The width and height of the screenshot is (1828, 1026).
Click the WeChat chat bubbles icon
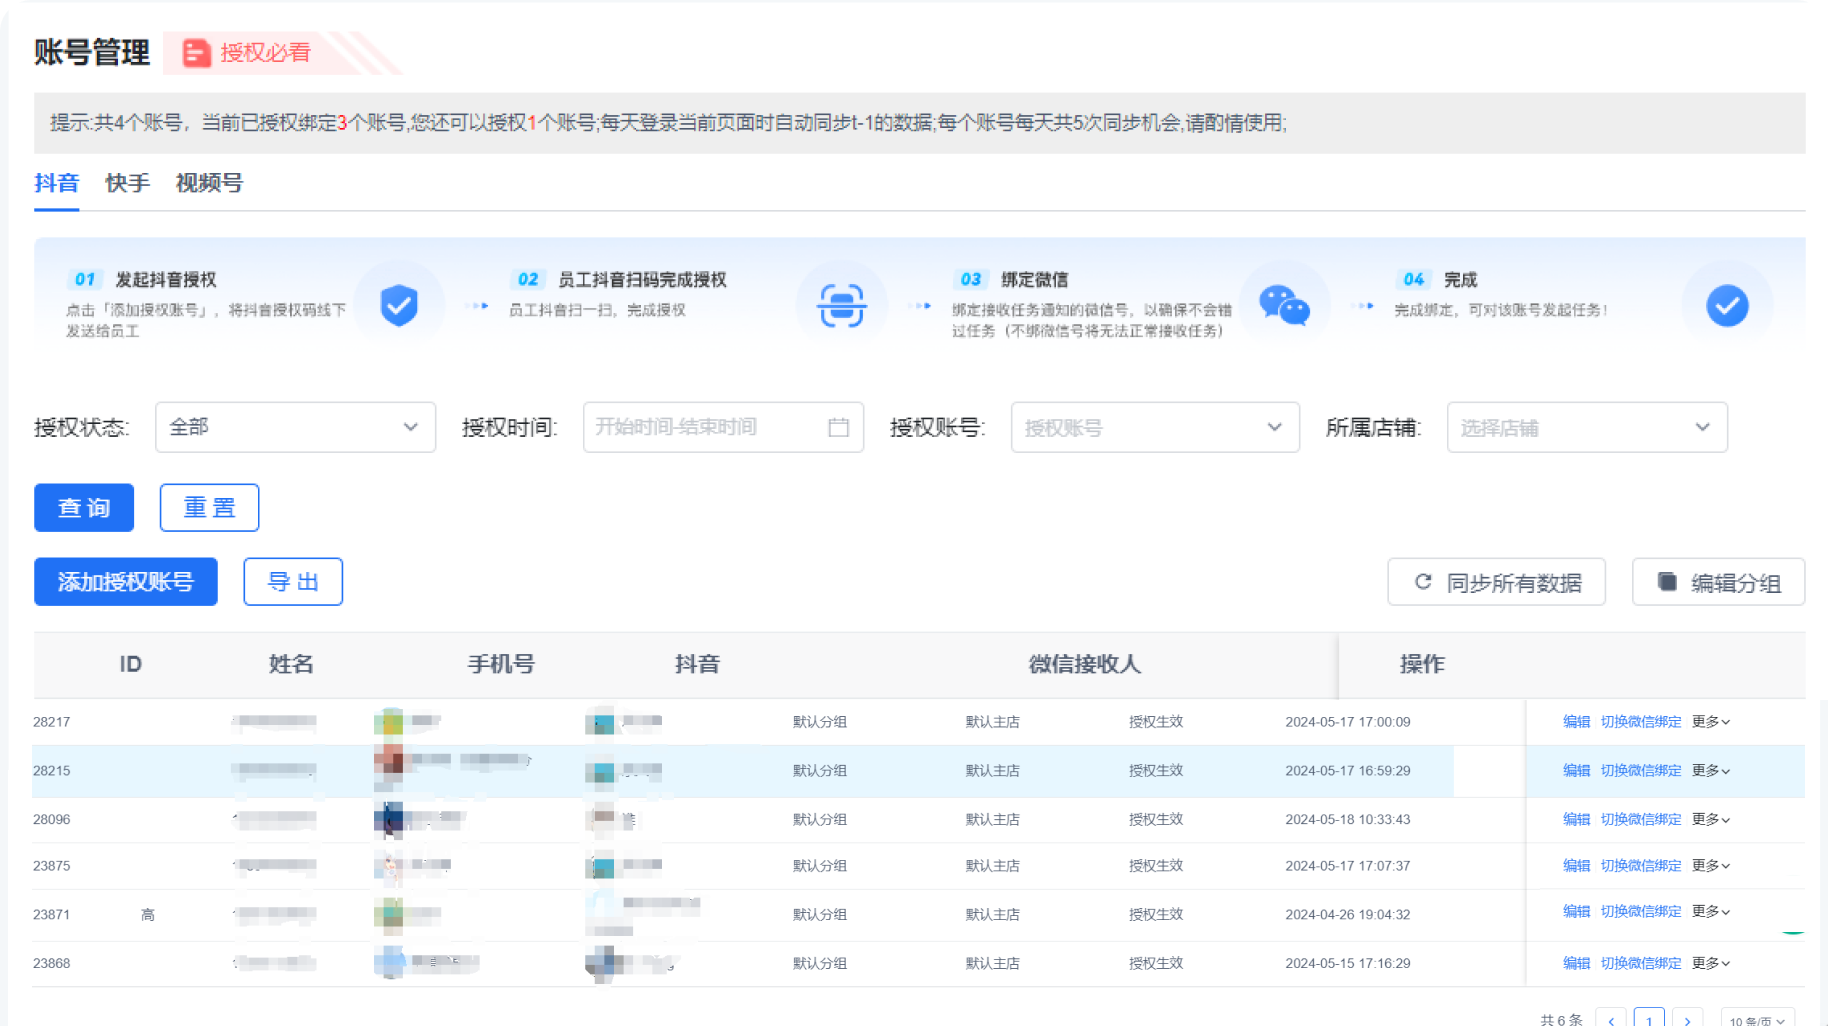pyautogui.click(x=1284, y=305)
